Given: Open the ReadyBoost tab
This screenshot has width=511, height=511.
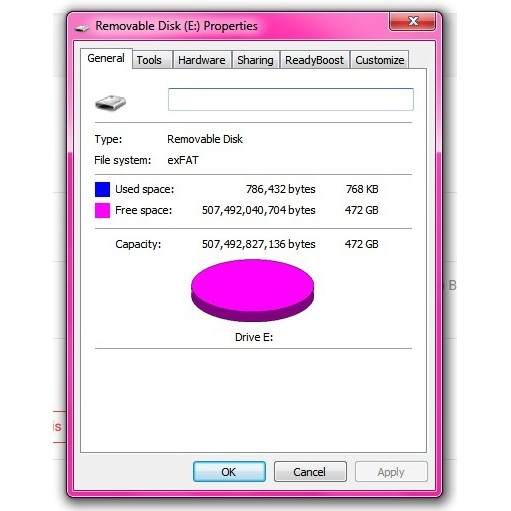Looking at the screenshot, I should [314, 60].
